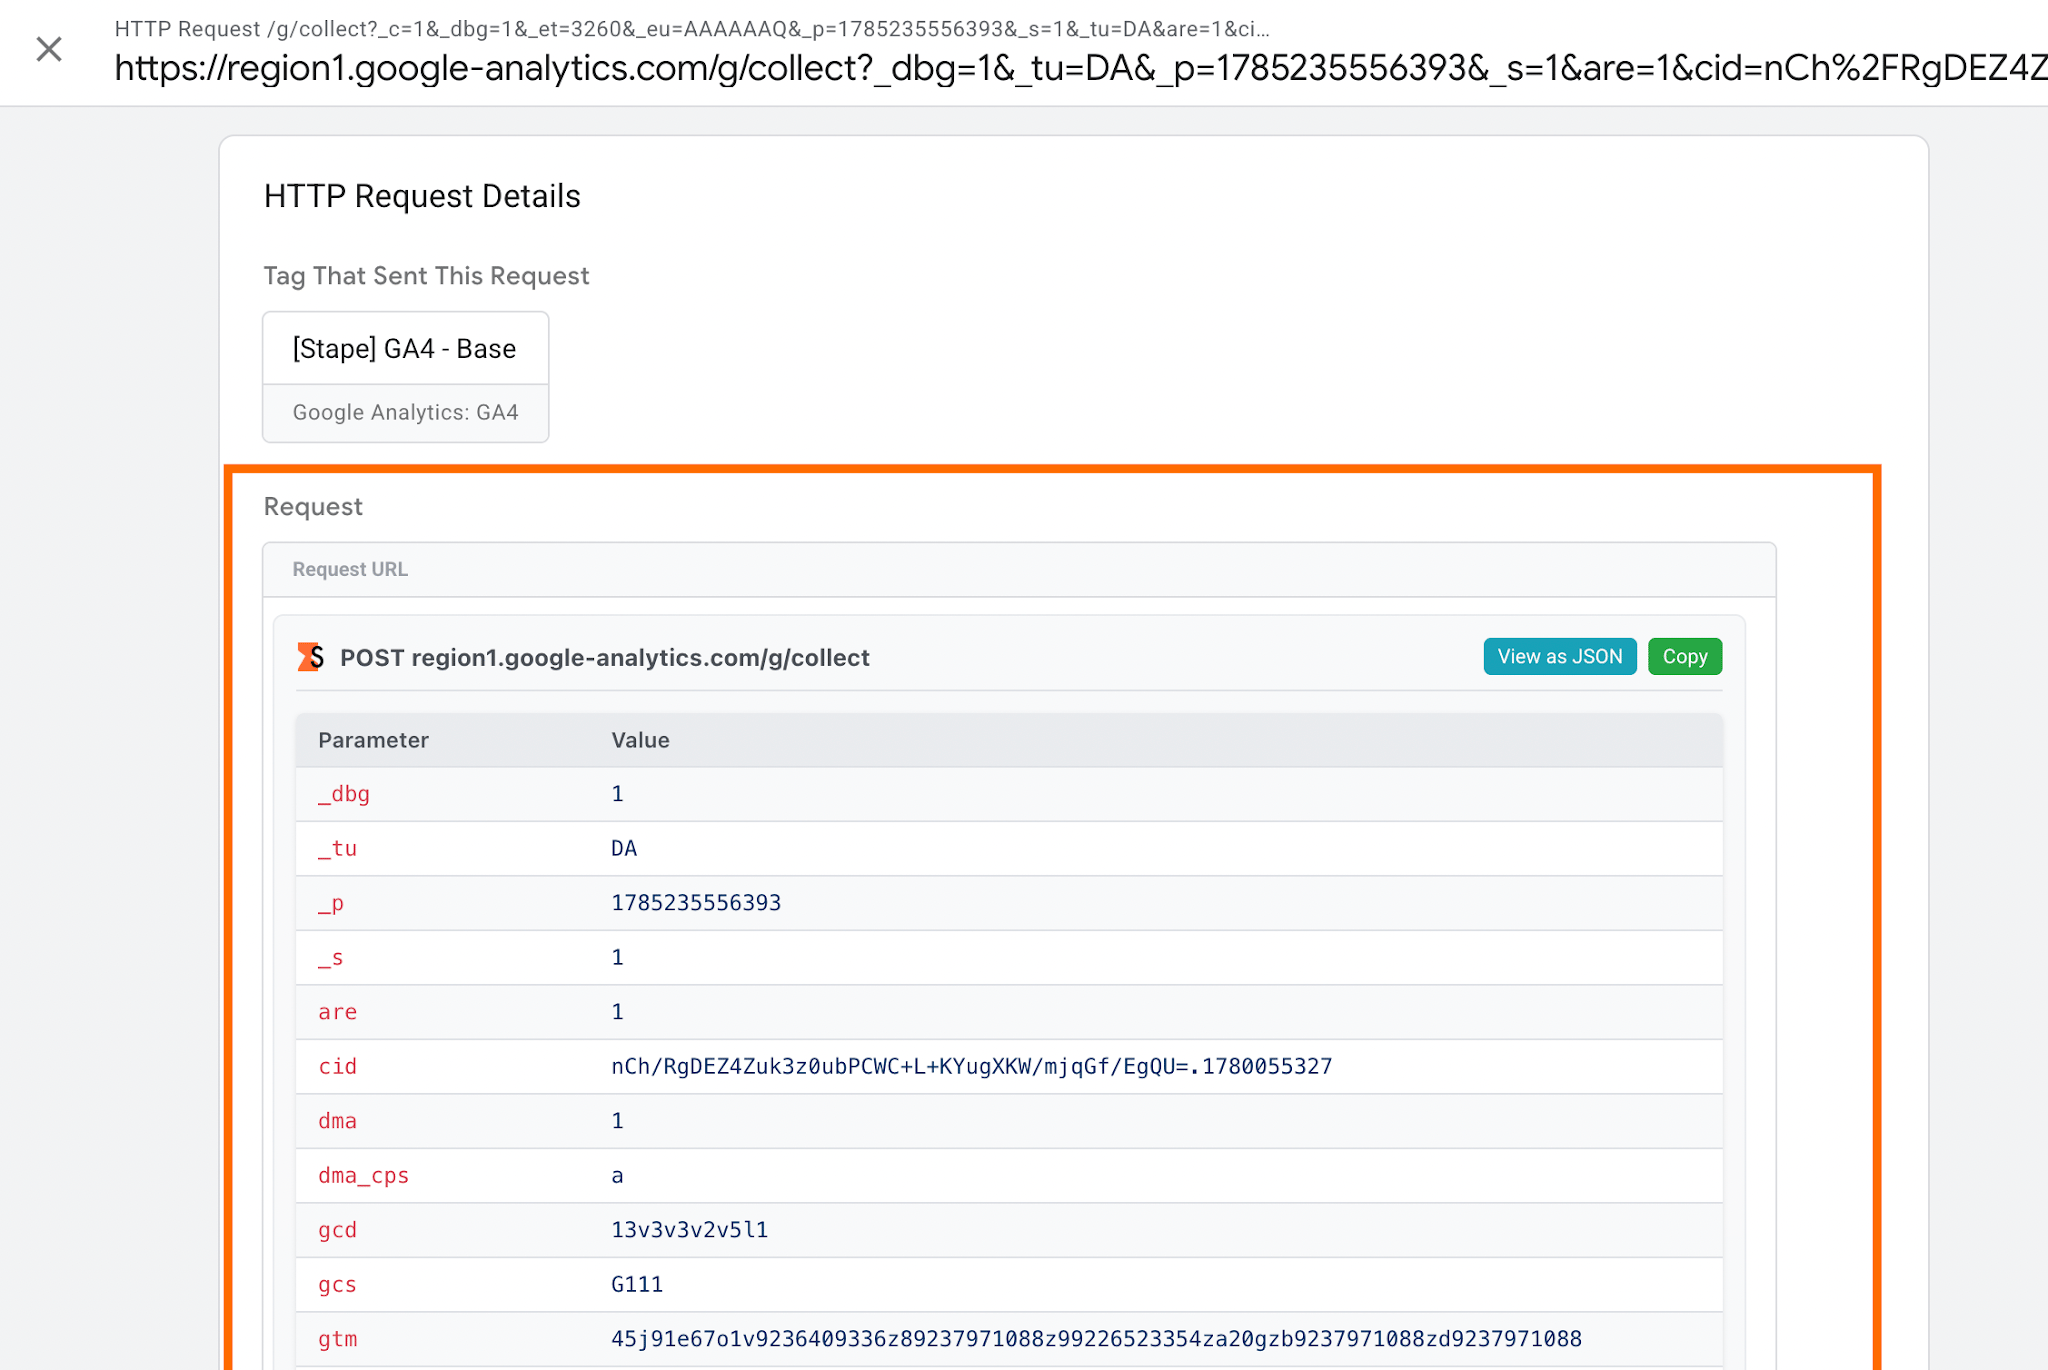This screenshot has height=1370, width=2048.
Task: Click the View as JSON button
Action: (1559, 657)
